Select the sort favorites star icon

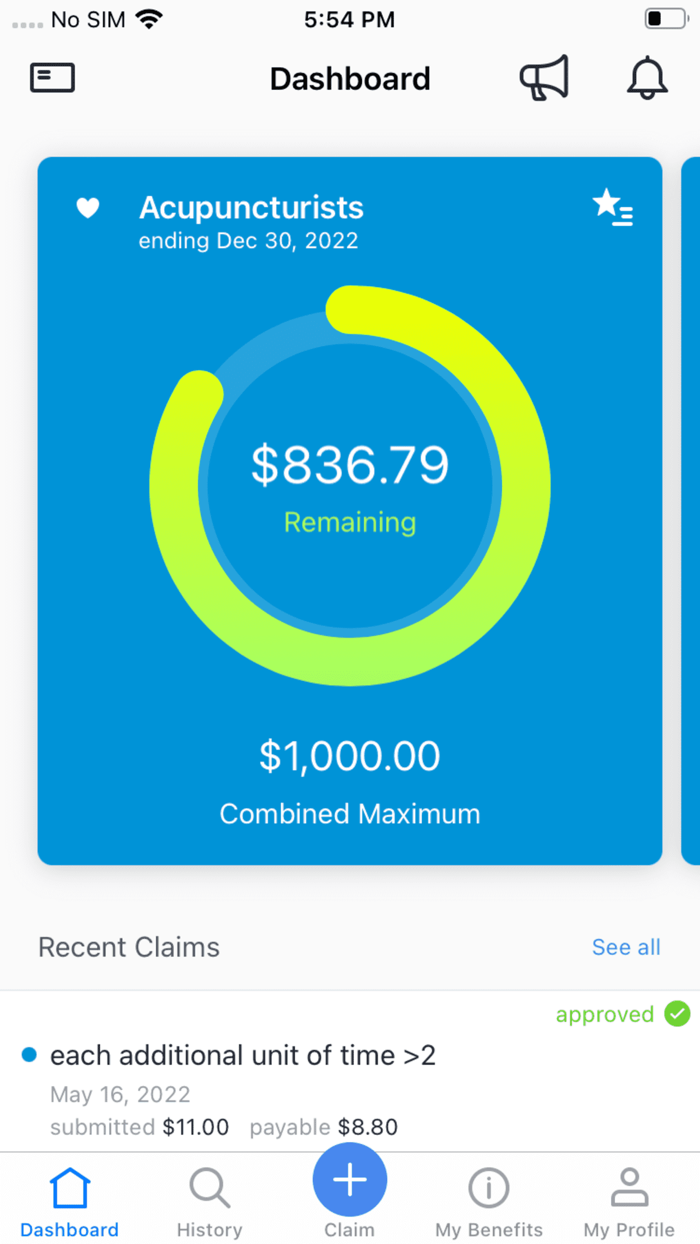(614, 209)
